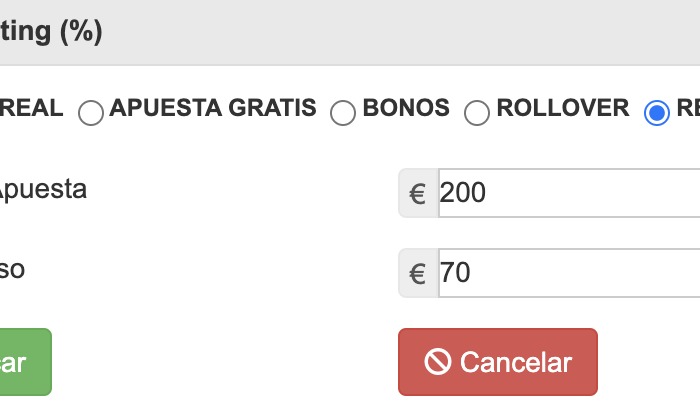Select the APUESTA GRATIS radio button
The width and height of the screenshot is (700, 410).
pos(91,113)
